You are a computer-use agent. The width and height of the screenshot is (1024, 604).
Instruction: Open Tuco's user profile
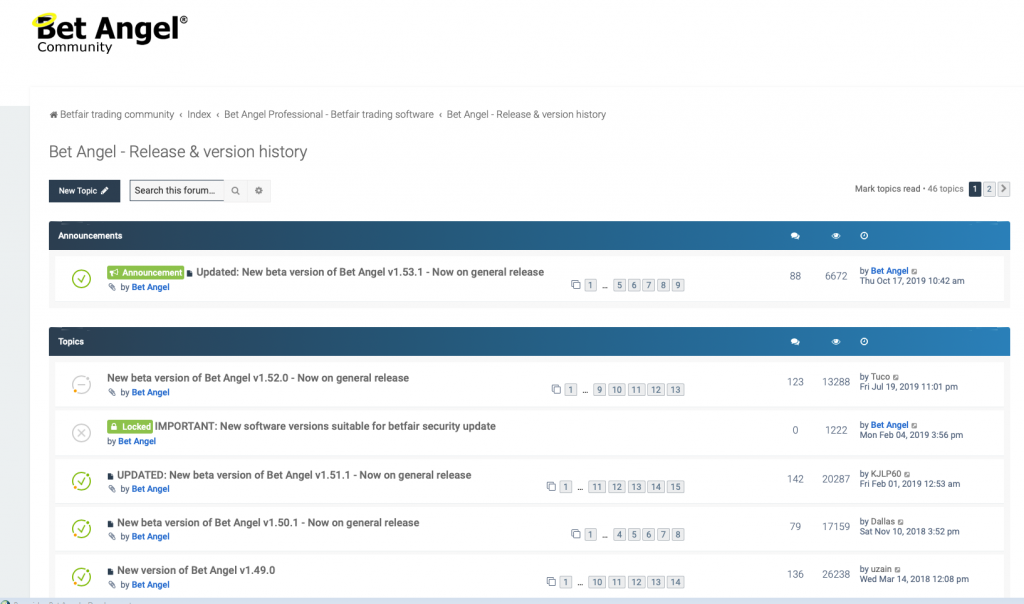click(880, 377)
